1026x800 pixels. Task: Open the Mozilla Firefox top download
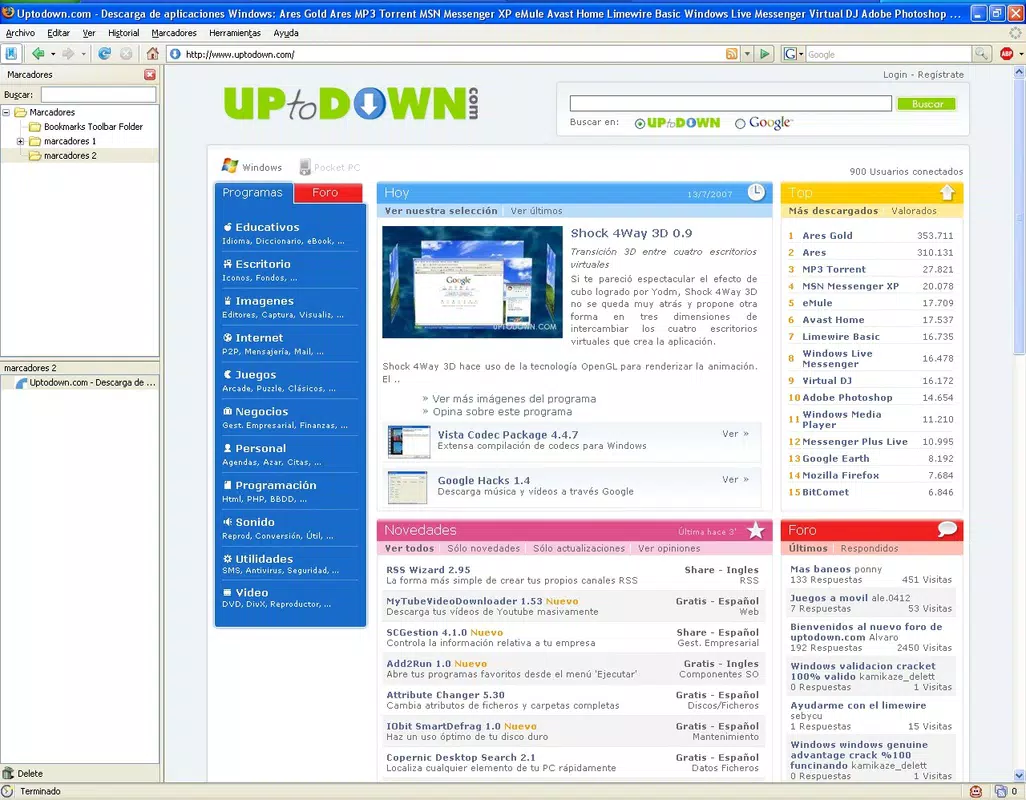pyautogui.click(x=840, y=476)
